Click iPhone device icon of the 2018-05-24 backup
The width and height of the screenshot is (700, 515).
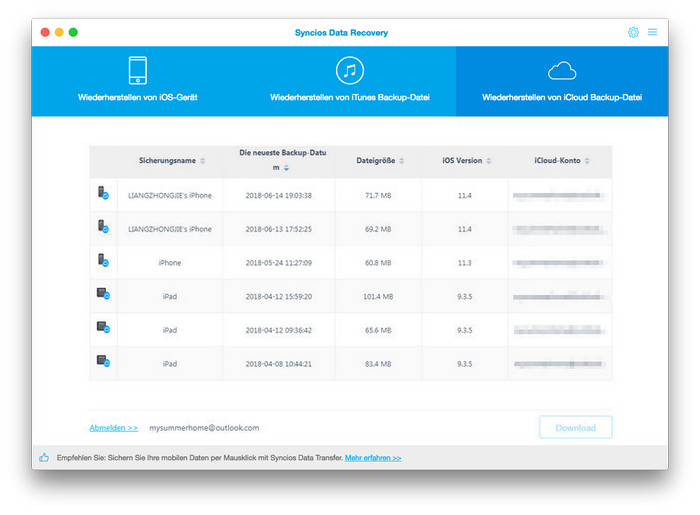point(104,260)
